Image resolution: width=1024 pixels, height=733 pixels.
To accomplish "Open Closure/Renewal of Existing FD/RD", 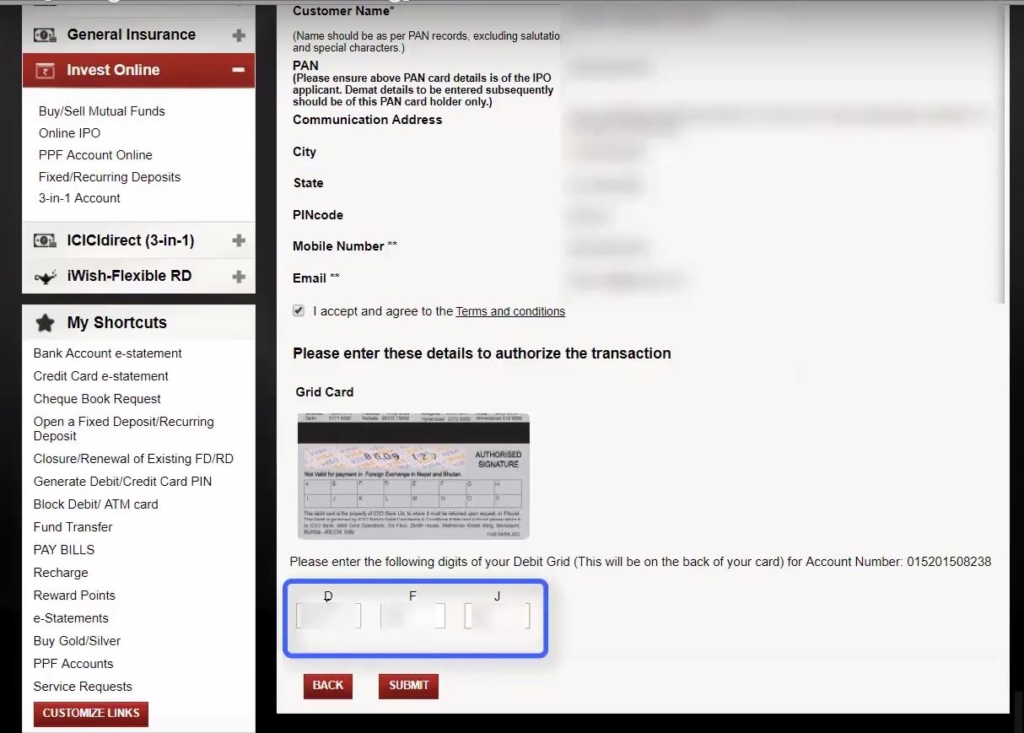I will pyautogui.click(x=133, y=459).
